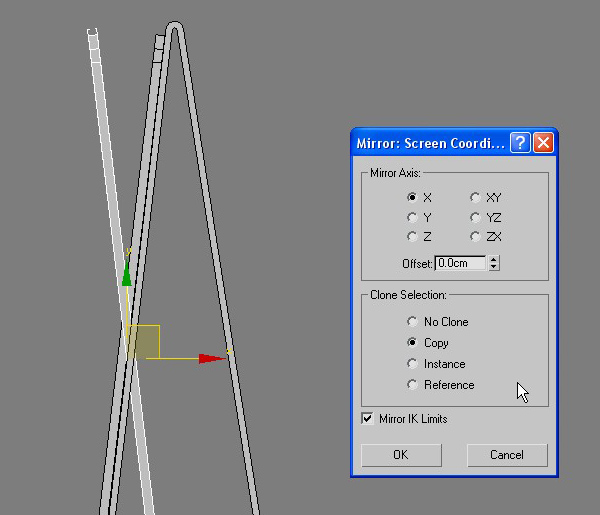Choose the ZX mirror plane option
600x515 pixels.
point(475,237)
